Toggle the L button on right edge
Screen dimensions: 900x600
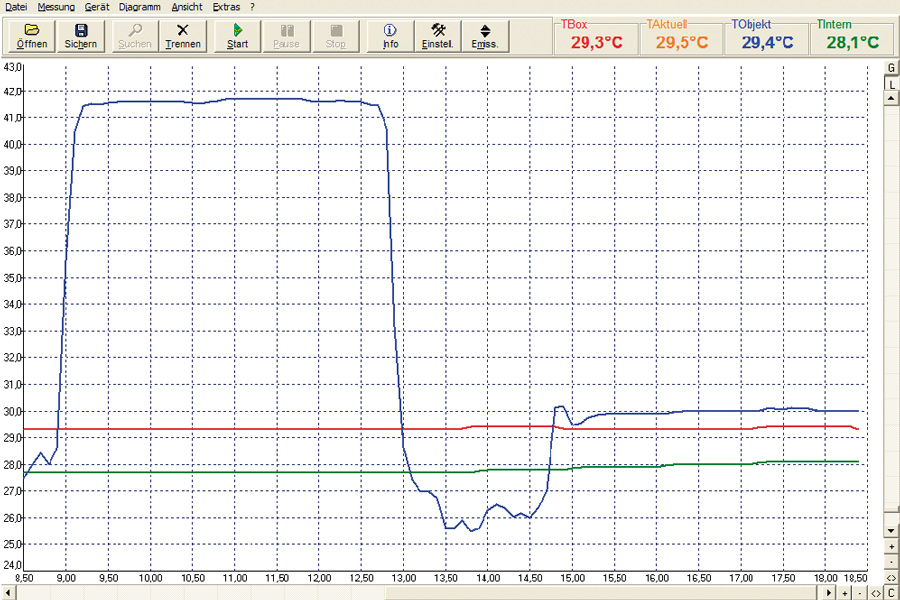pos(891,85)
